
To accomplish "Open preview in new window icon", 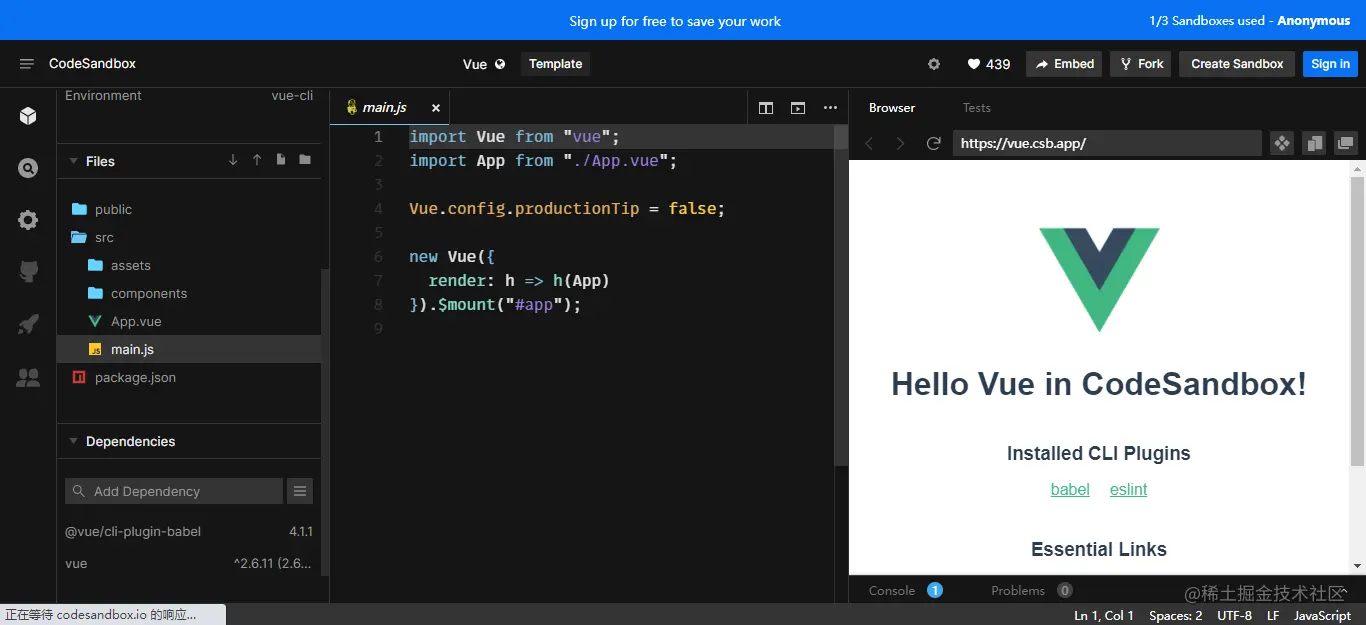I will pyautogui.click(x=1346, y=144).
